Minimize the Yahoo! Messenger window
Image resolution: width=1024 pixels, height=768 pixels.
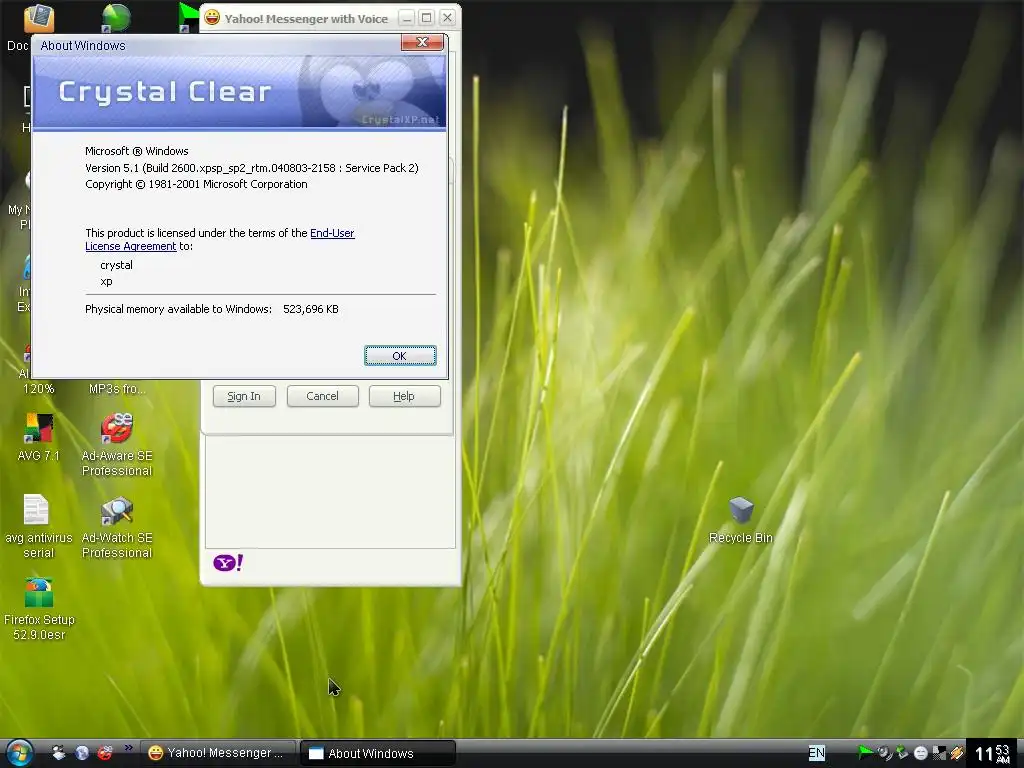(407, 18)
